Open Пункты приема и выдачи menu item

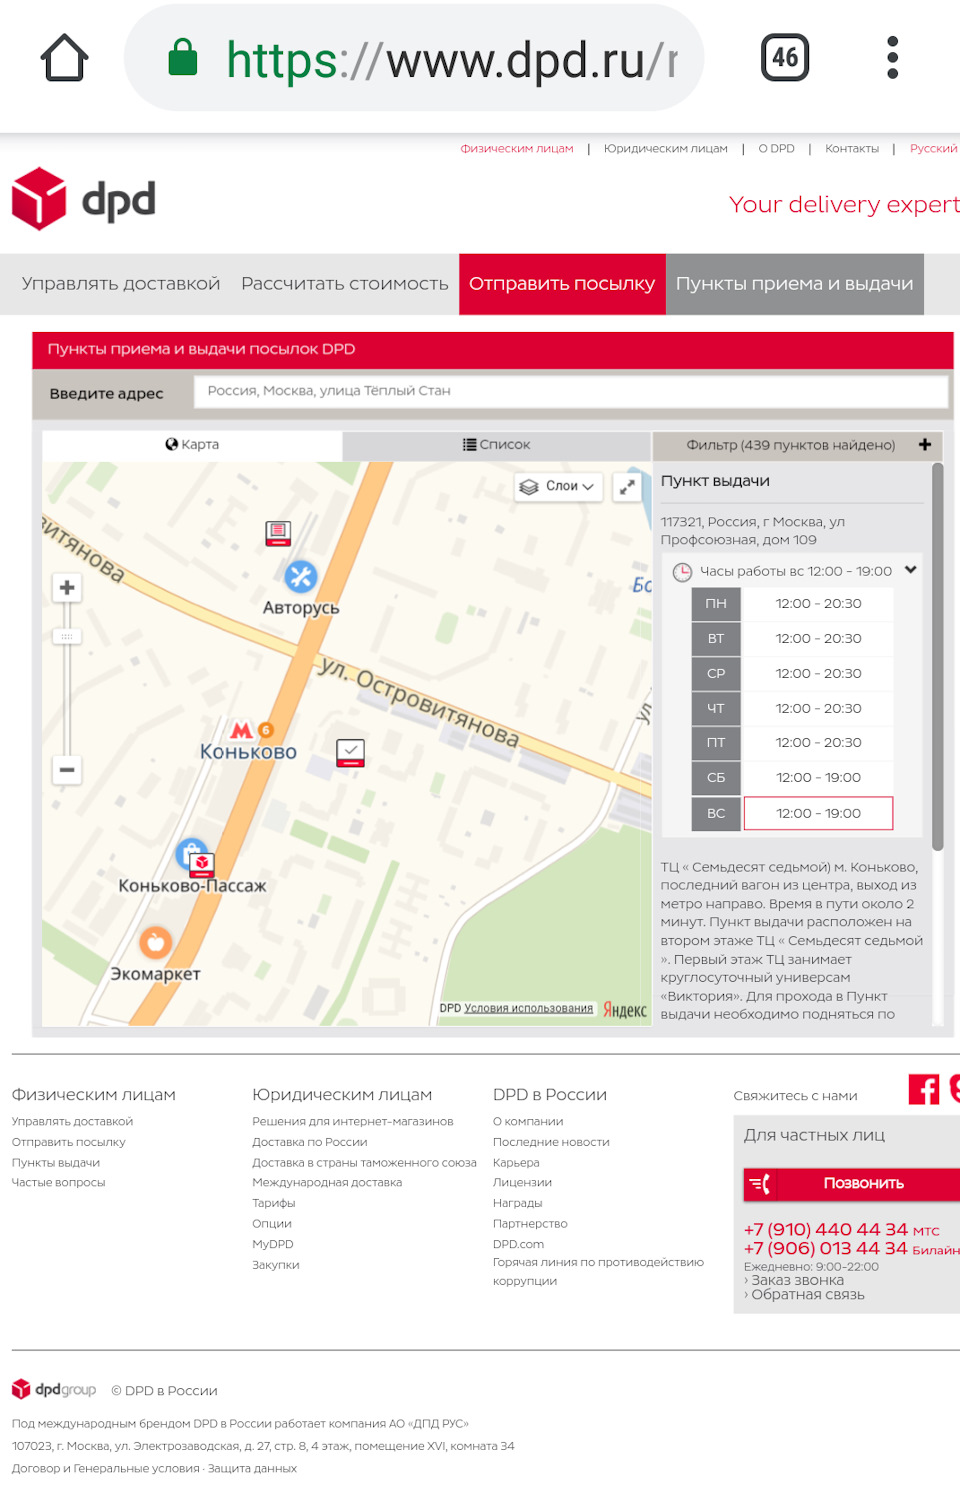coord(795,284)
